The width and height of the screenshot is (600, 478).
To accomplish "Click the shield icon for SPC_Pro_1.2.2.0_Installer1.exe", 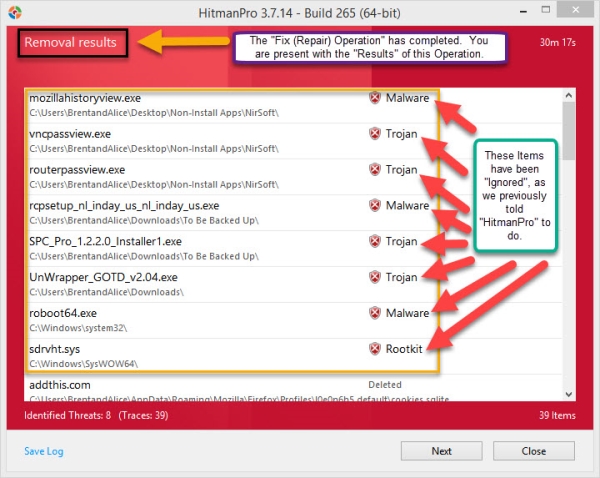I will click(375, 241).
